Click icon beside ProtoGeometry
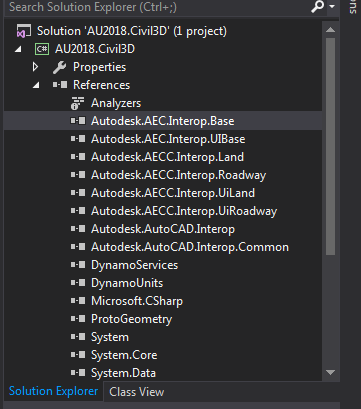Image resolution: width=361 pixels, height=409 pixels. (x=78, y=319)
